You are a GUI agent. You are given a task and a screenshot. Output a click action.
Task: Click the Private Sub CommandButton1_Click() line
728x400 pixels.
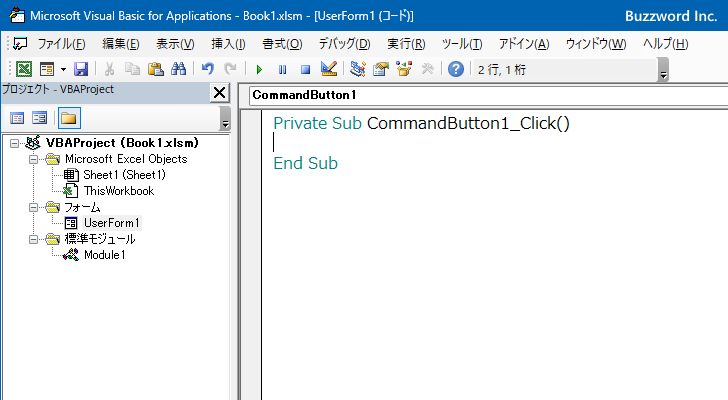point(421,123)
